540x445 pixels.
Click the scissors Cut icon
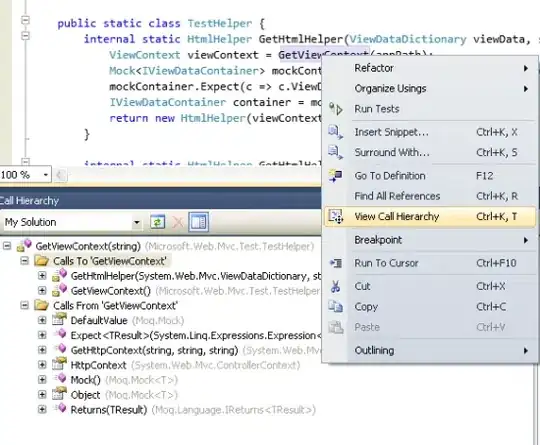335,287
